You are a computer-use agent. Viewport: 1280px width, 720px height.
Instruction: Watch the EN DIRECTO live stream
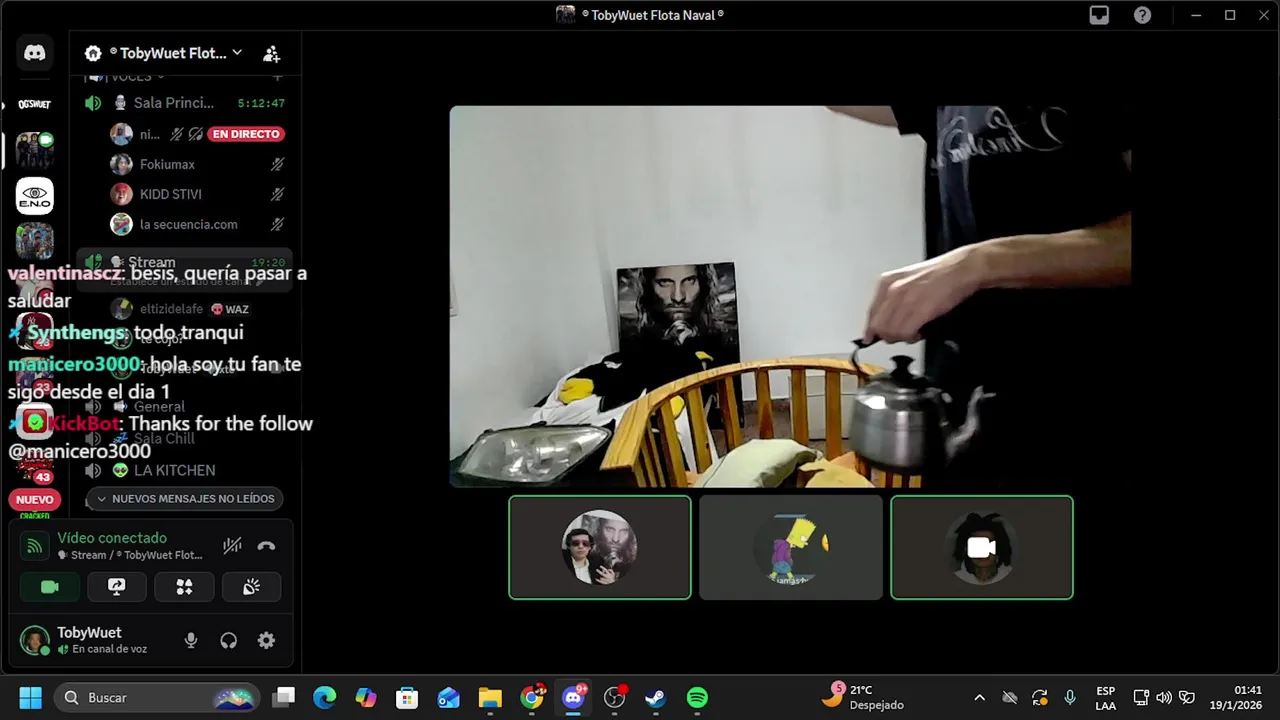point(246,134)
